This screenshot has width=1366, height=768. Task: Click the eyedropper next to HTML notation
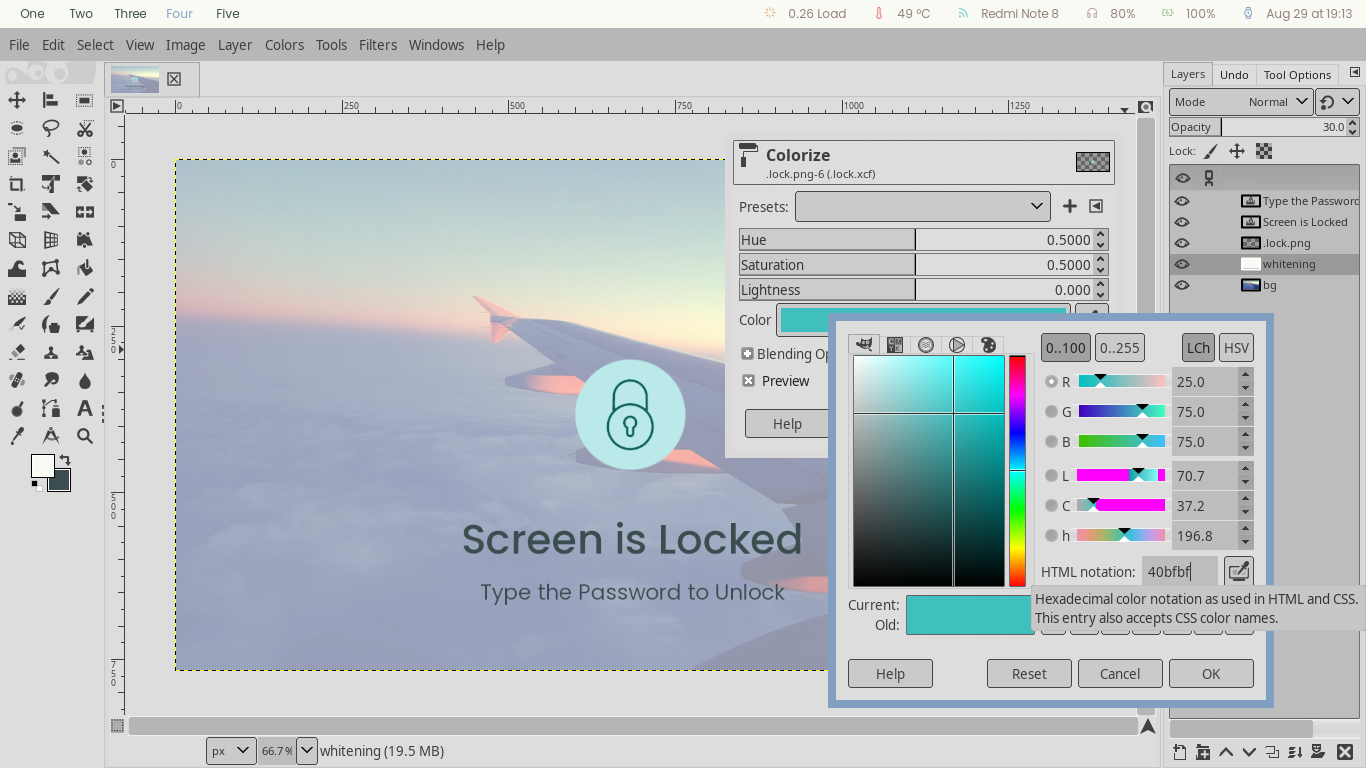(1238, 571)
